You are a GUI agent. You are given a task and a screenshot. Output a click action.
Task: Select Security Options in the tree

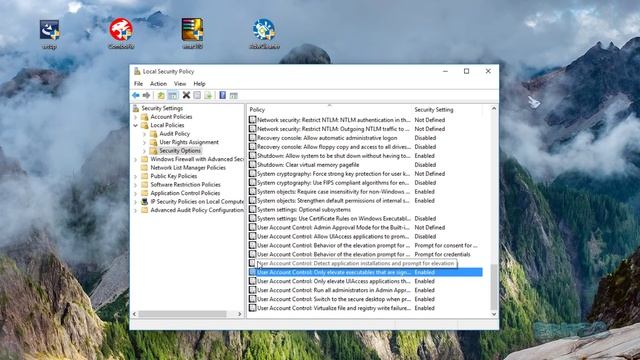[x=180, y=151]
